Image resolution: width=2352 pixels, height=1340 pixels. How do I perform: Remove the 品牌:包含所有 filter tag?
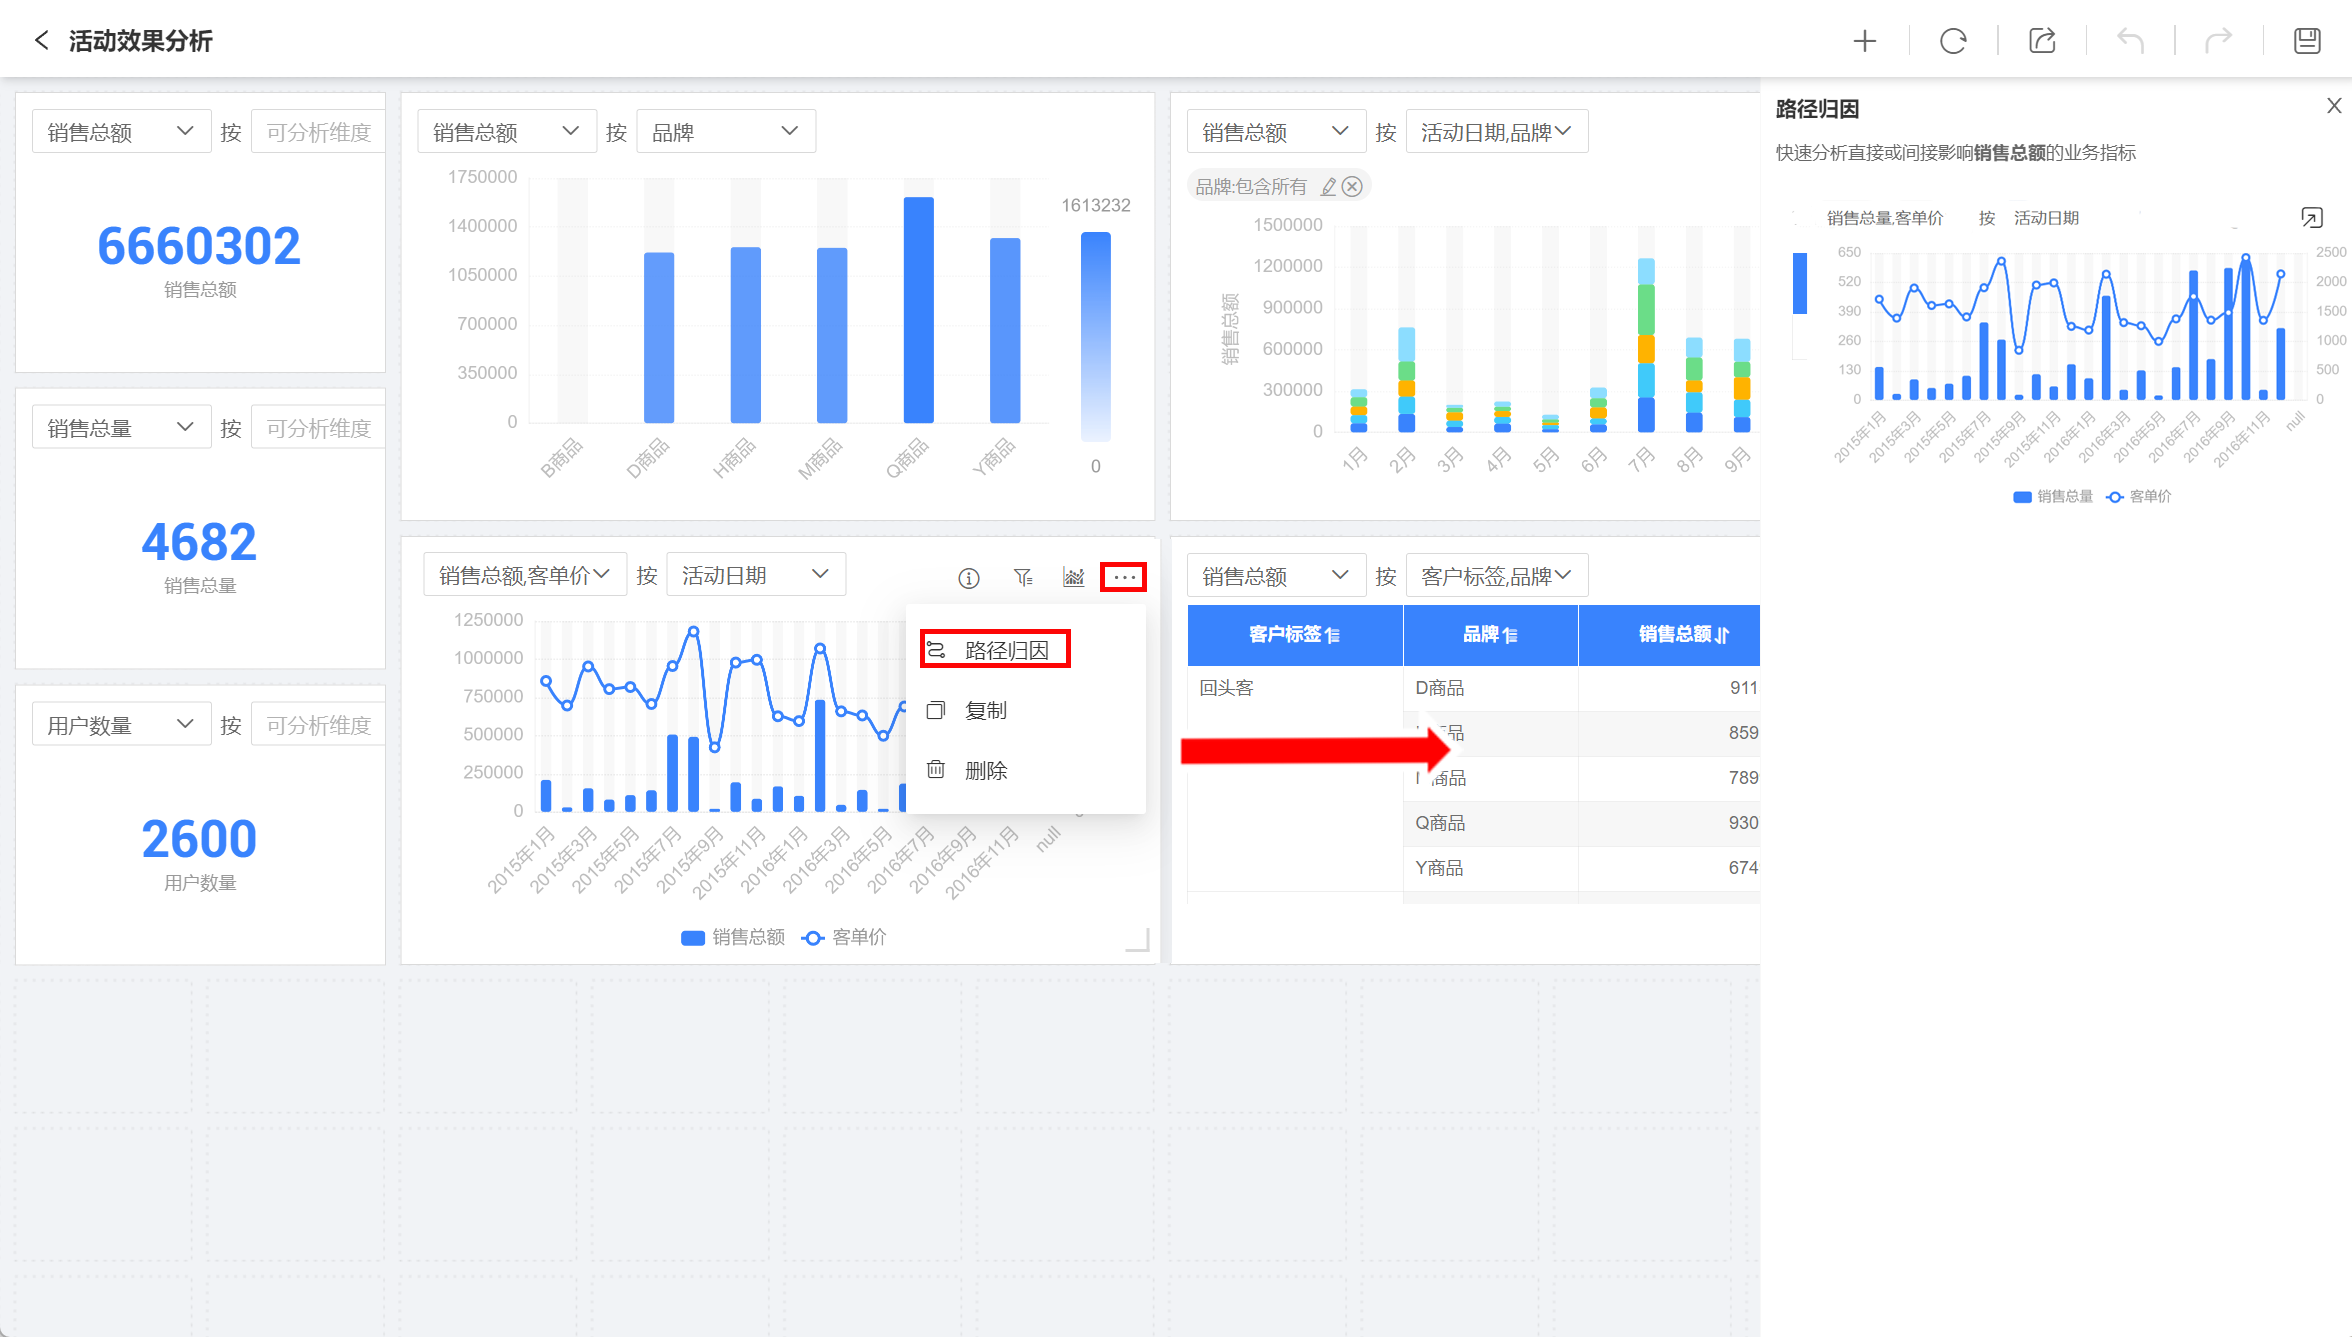pos(1352,187)
